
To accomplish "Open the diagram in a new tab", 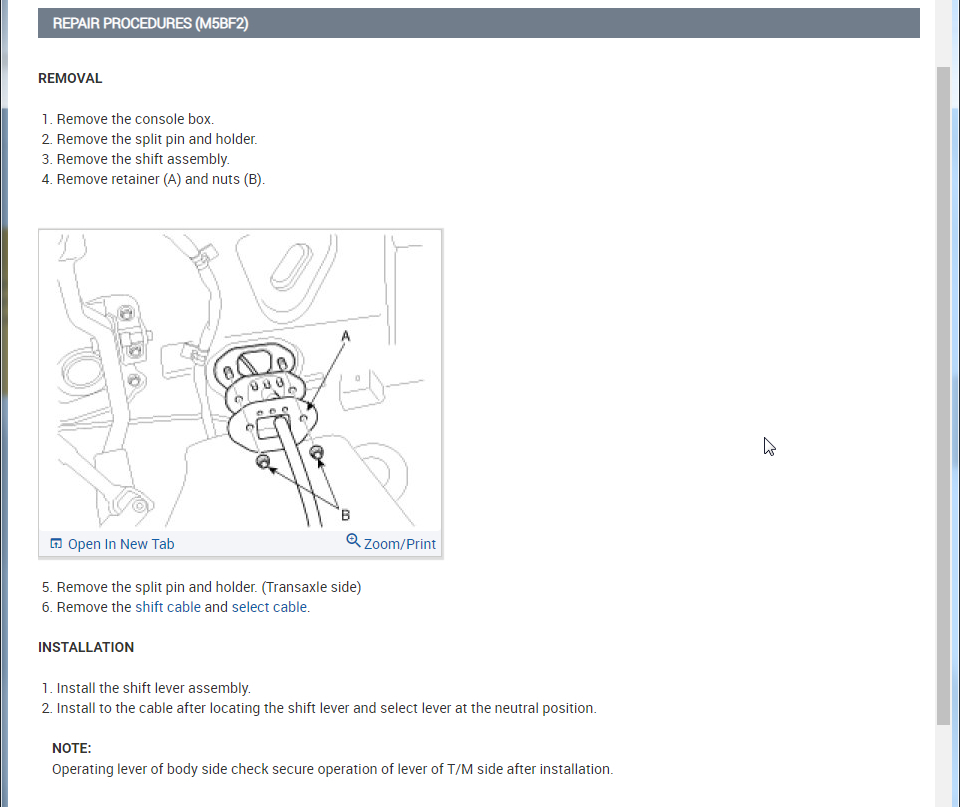I will [x=121, y=544].
